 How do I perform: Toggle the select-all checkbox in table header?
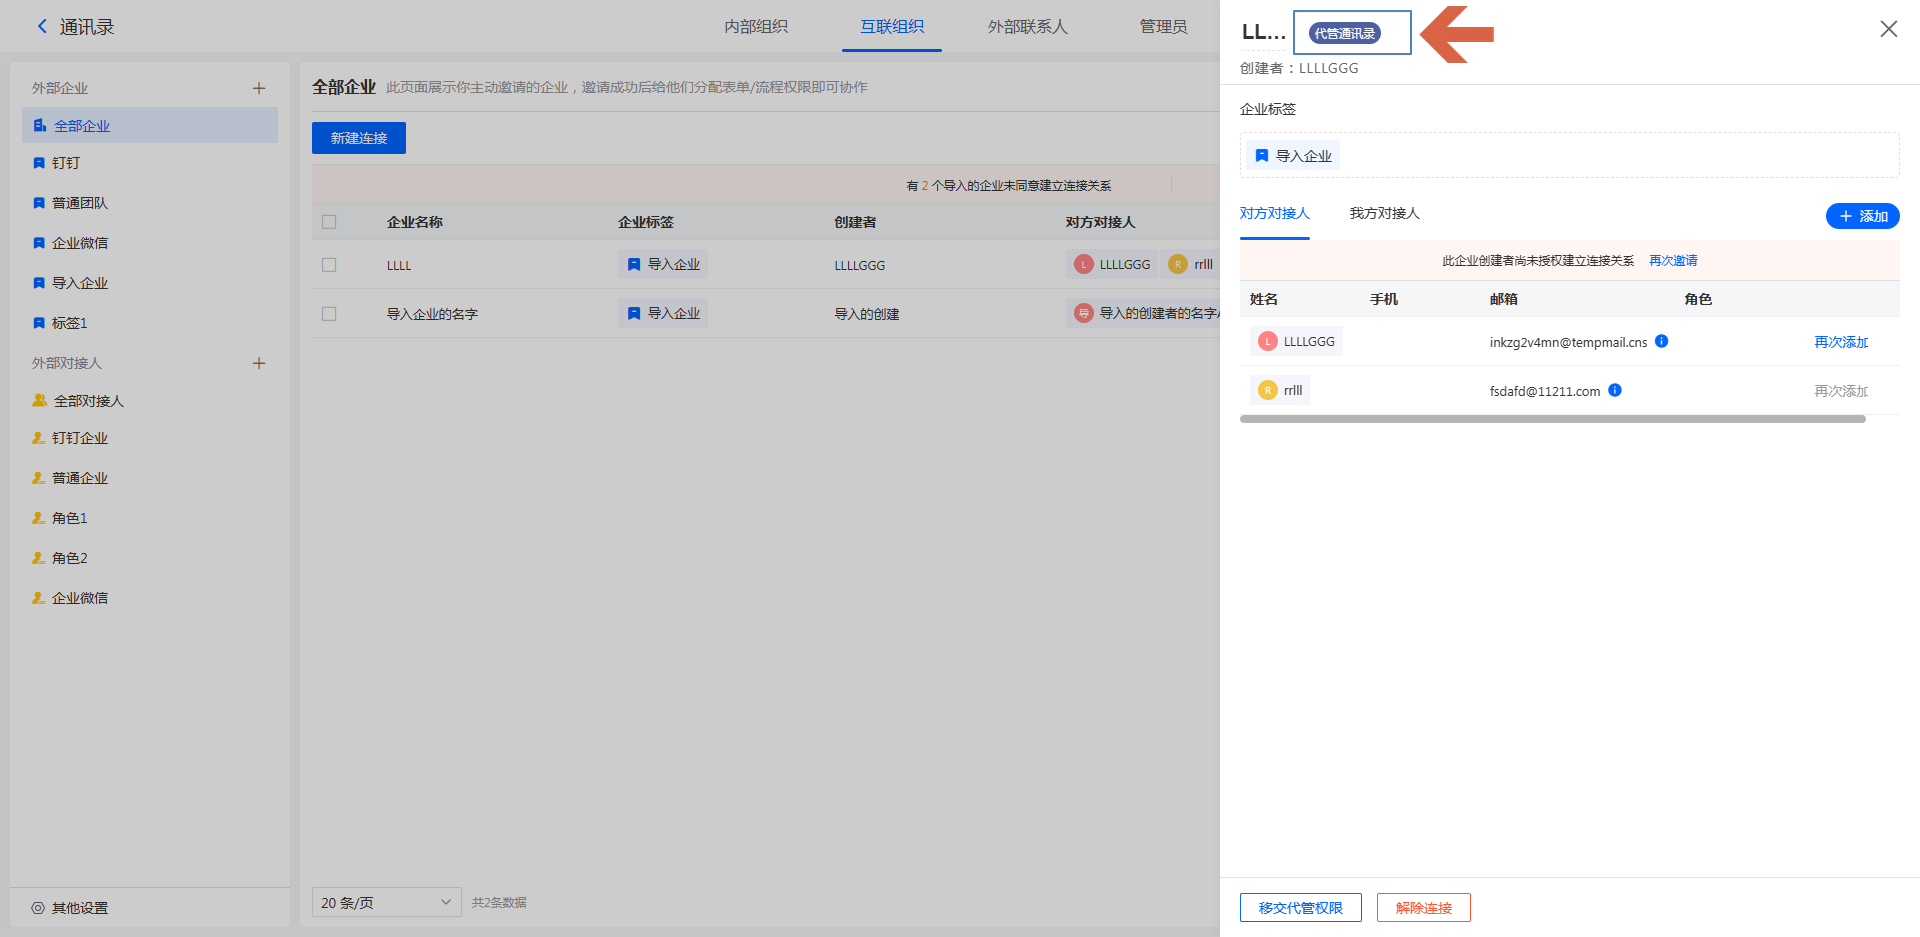click(x=329, y=222)
